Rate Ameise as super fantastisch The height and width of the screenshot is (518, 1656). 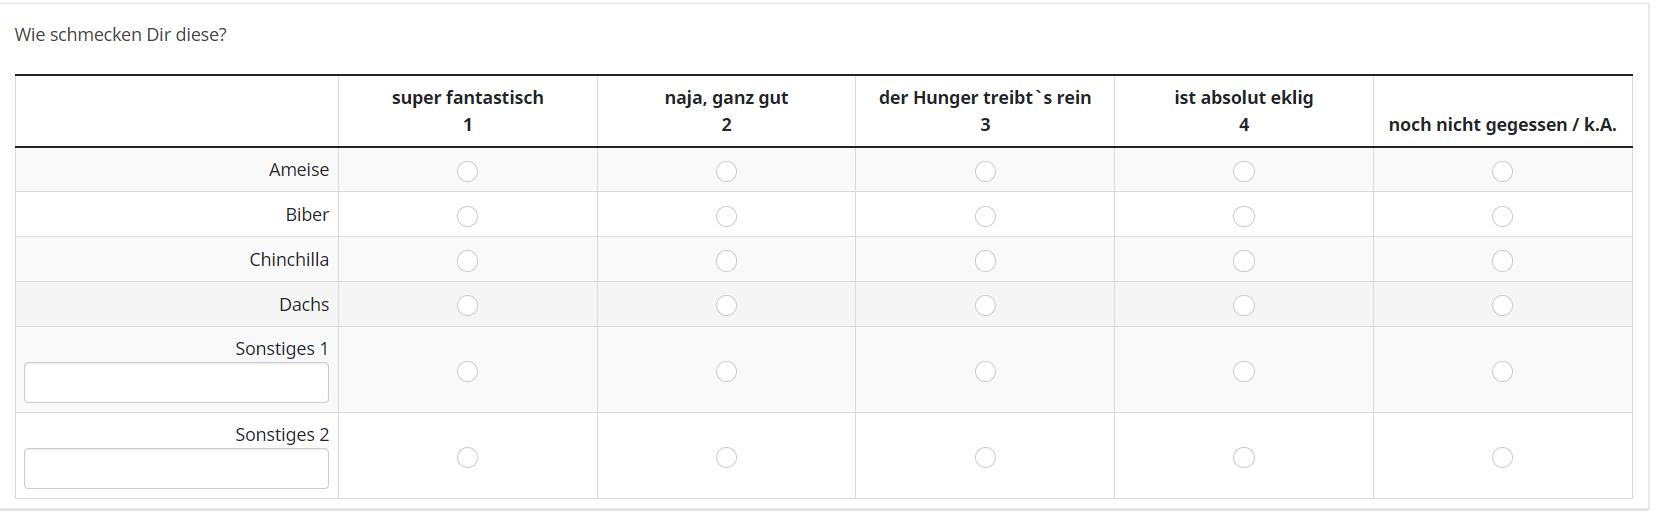click(x=467, y=171)
